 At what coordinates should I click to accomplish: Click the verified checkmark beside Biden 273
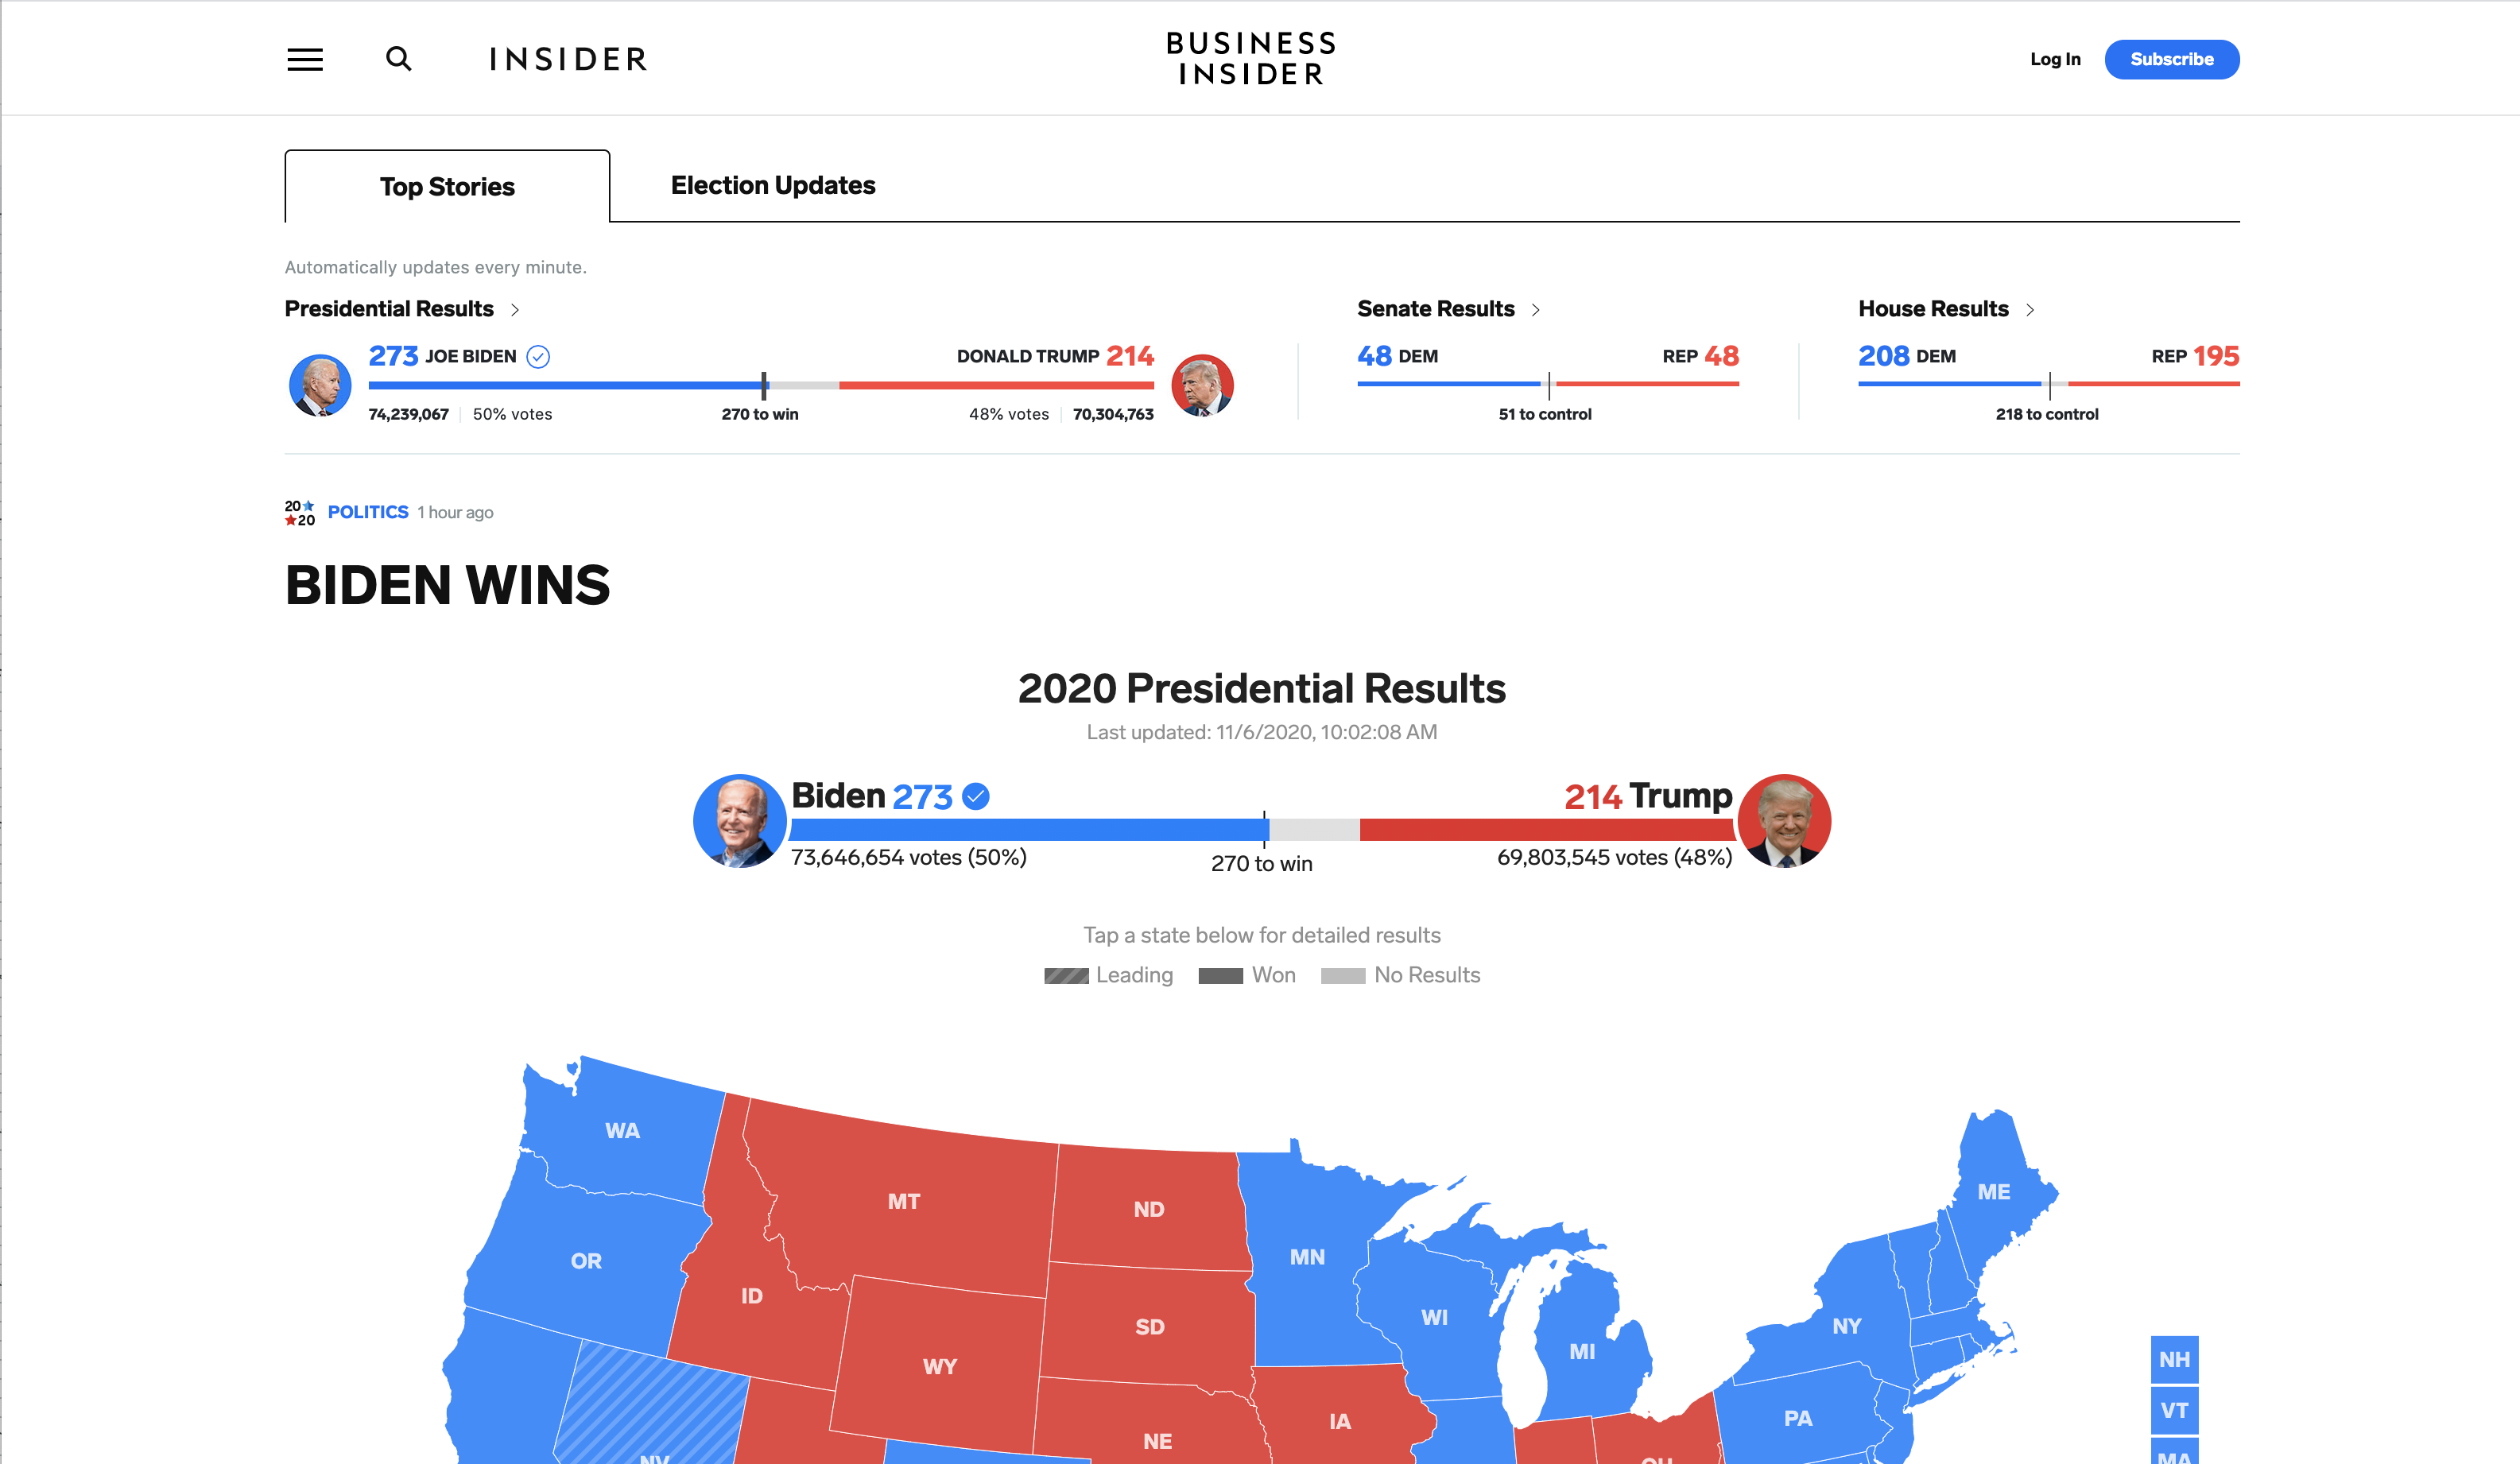(x=975, y=796)
